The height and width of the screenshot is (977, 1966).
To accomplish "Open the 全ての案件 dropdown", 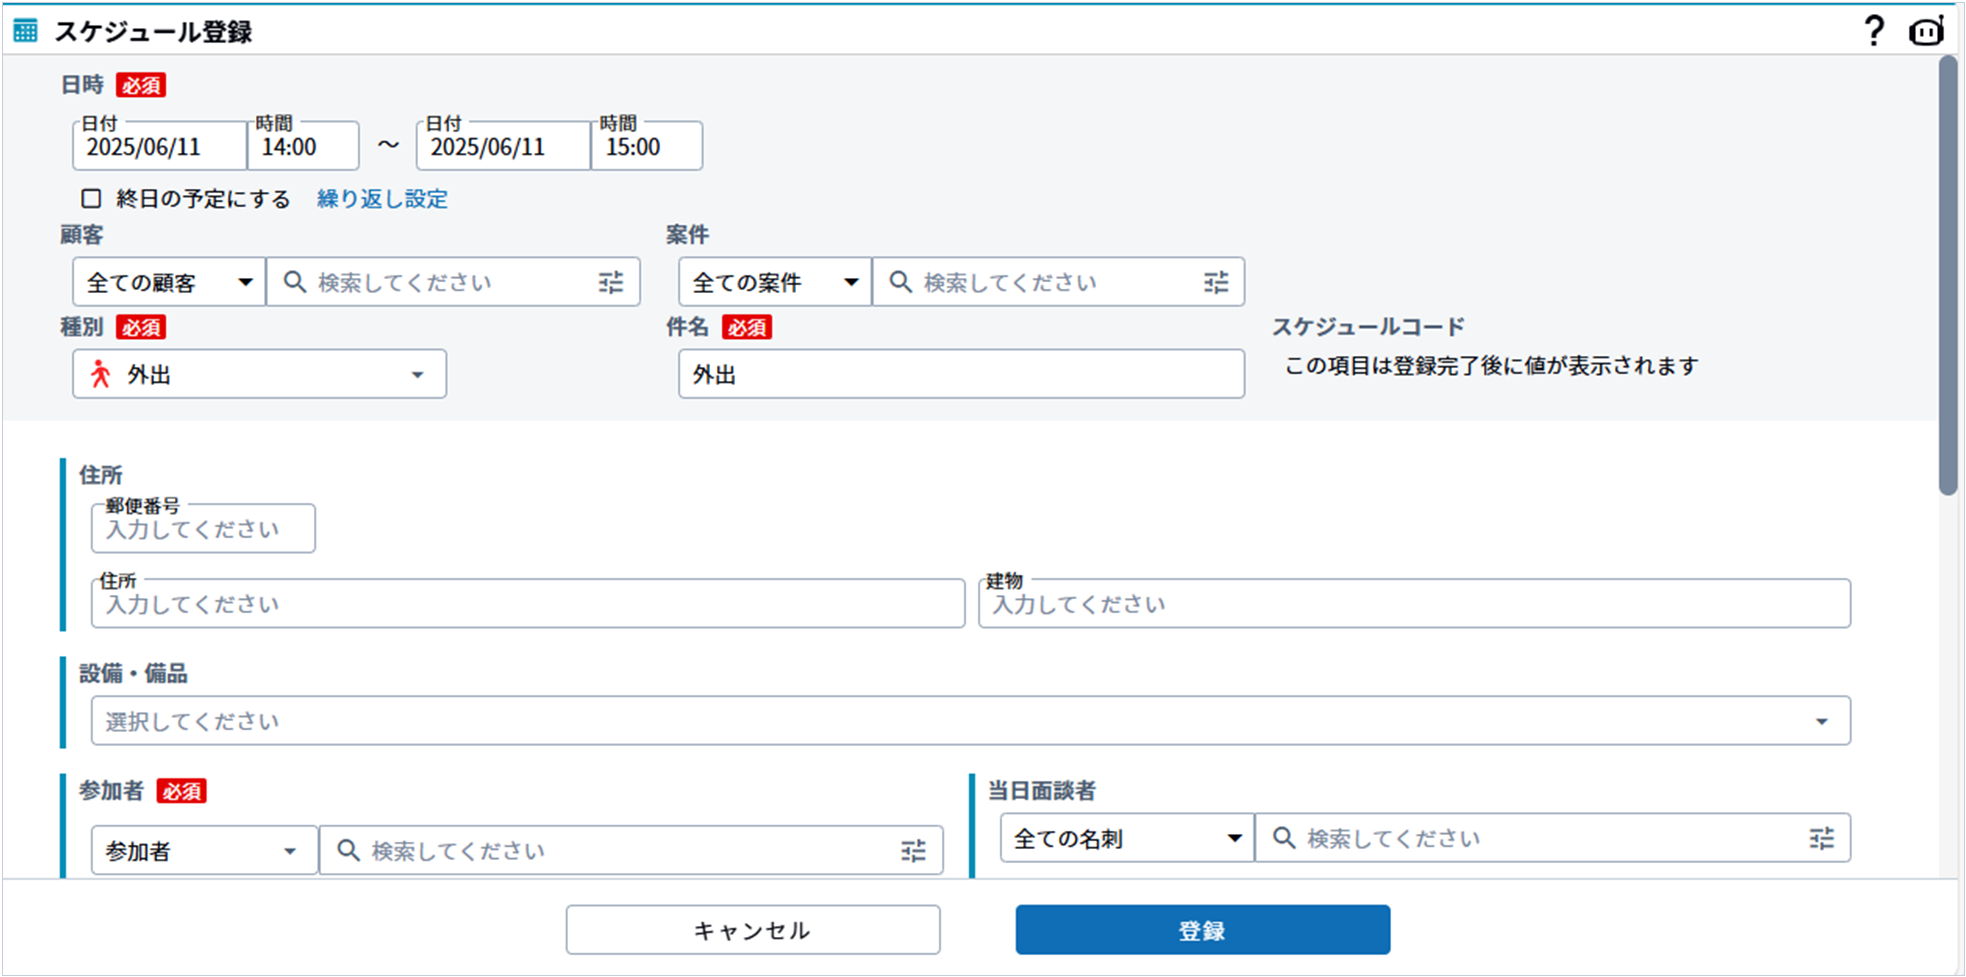I will [775, 282].
